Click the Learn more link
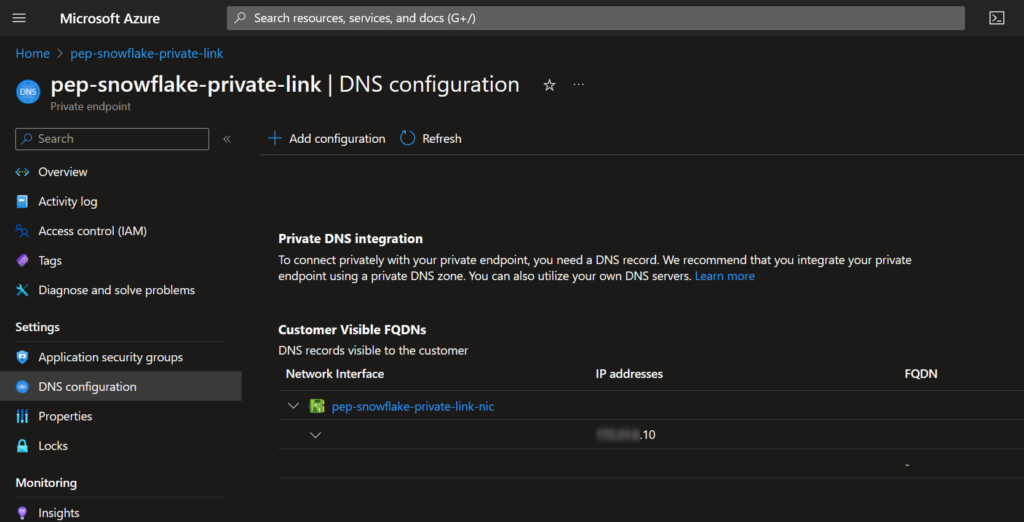 [x=725, y=276]
